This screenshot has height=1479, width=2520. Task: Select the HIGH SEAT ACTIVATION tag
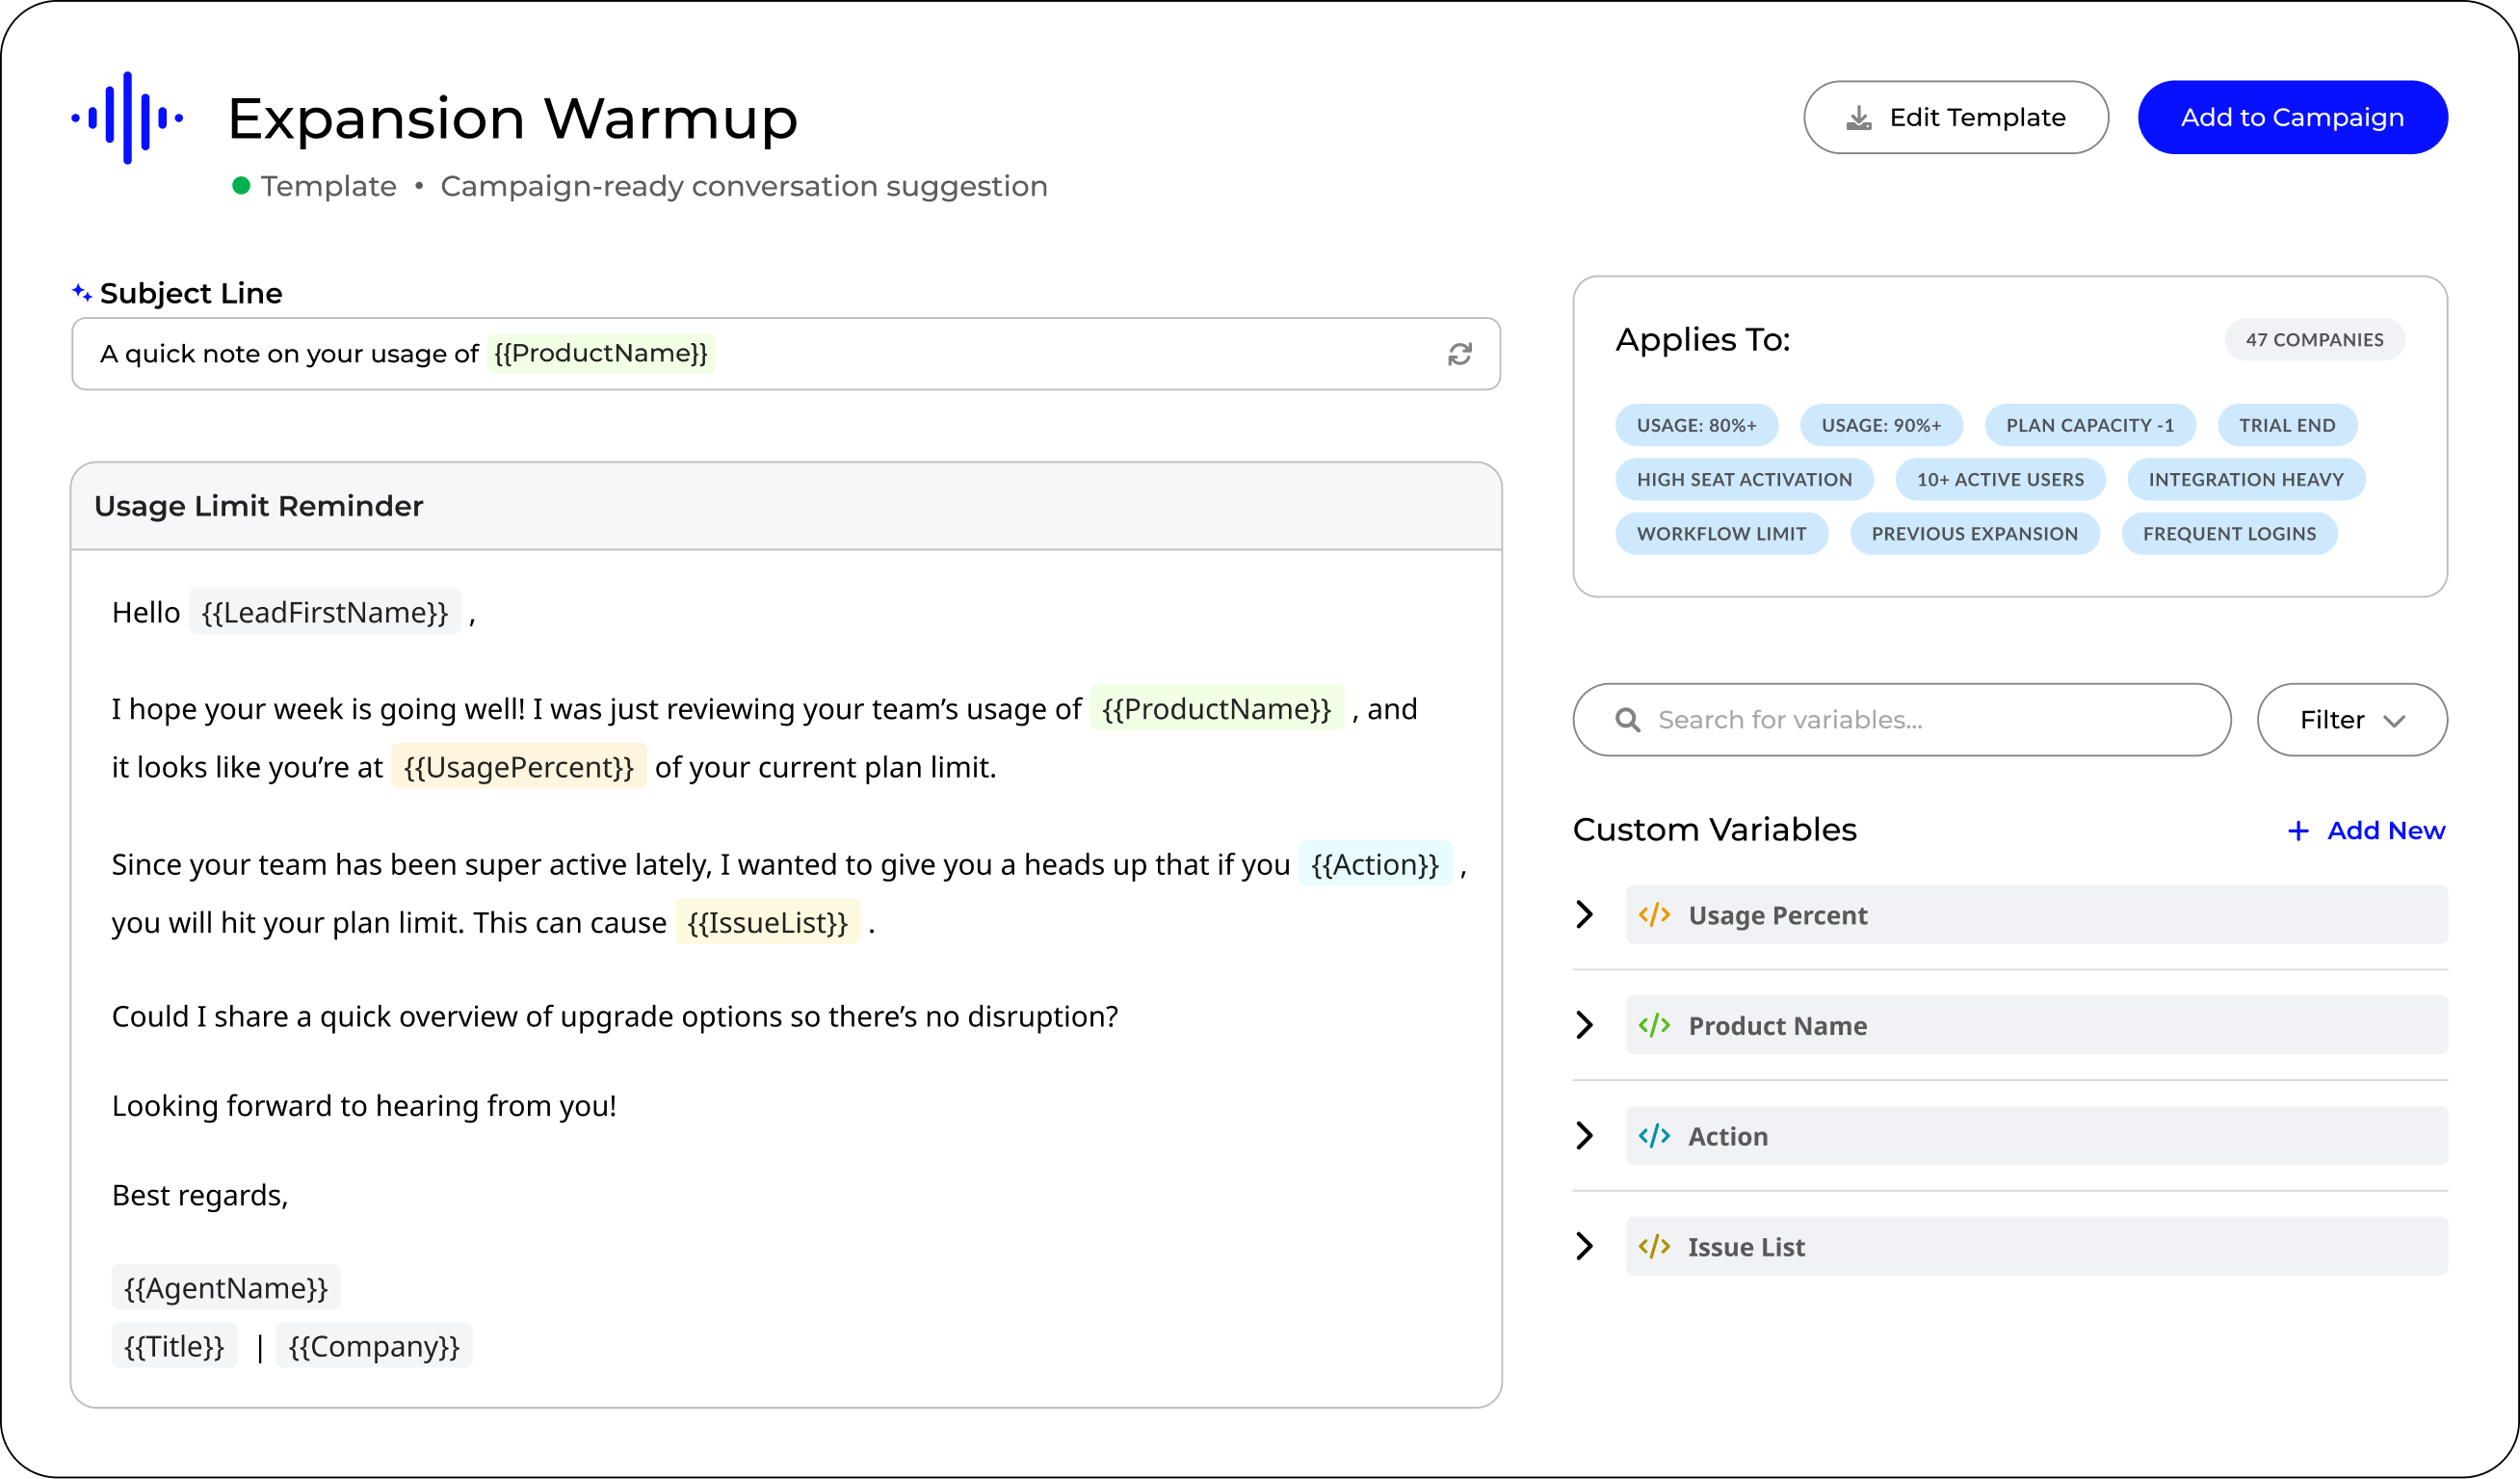(x=1744, y=480)
